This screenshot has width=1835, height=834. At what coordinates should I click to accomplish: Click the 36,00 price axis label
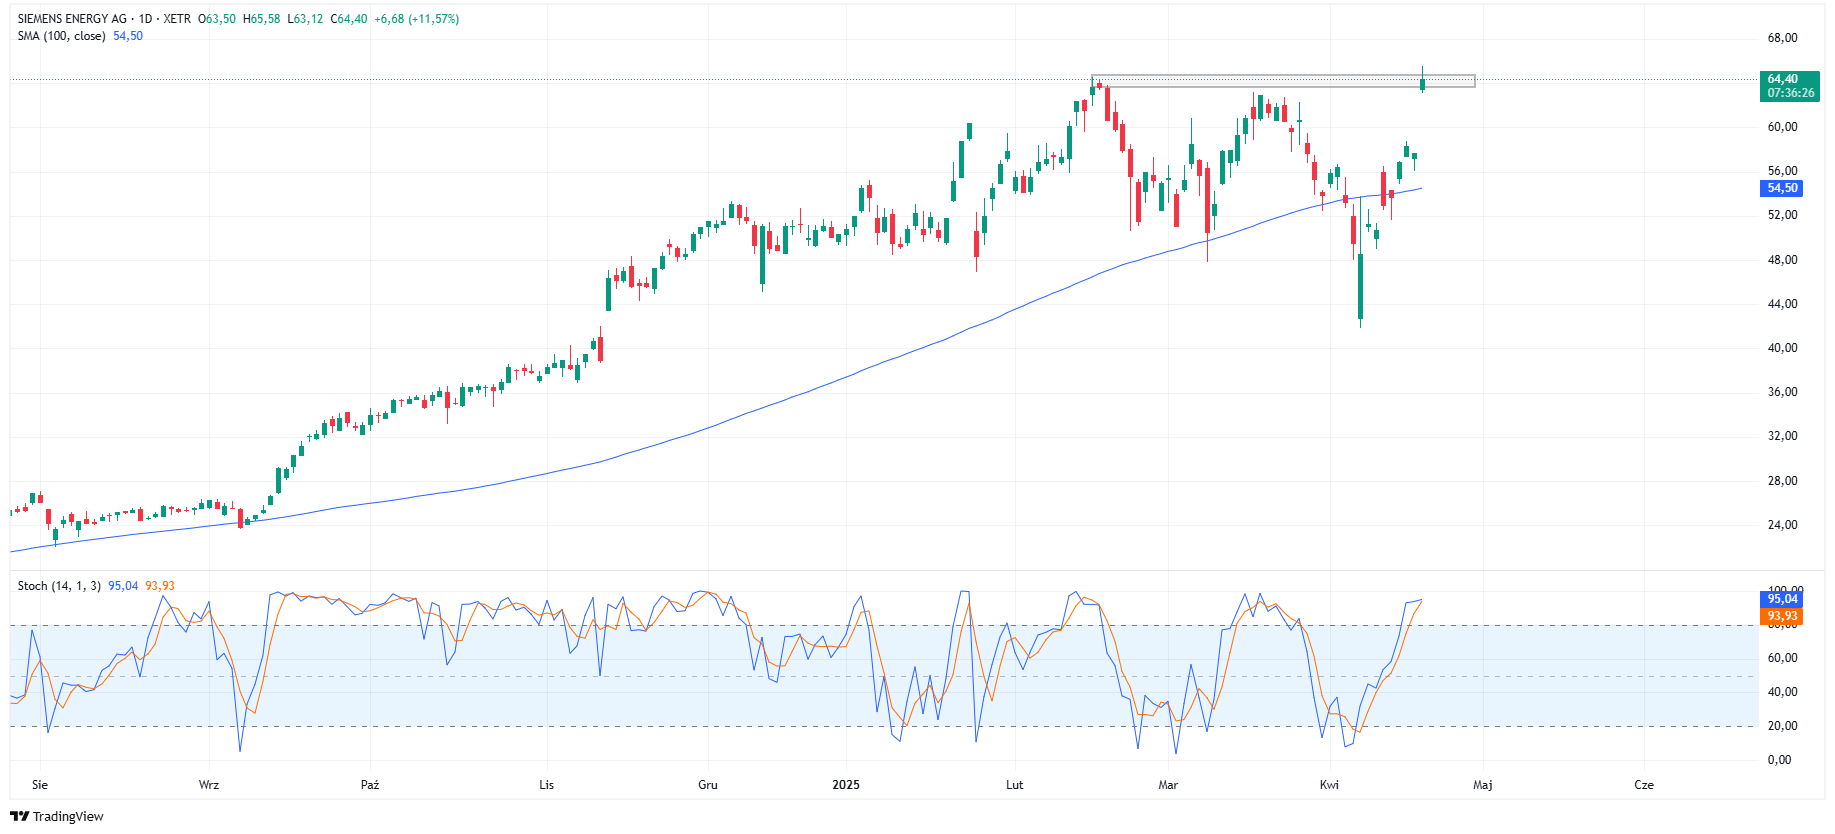1782,392
